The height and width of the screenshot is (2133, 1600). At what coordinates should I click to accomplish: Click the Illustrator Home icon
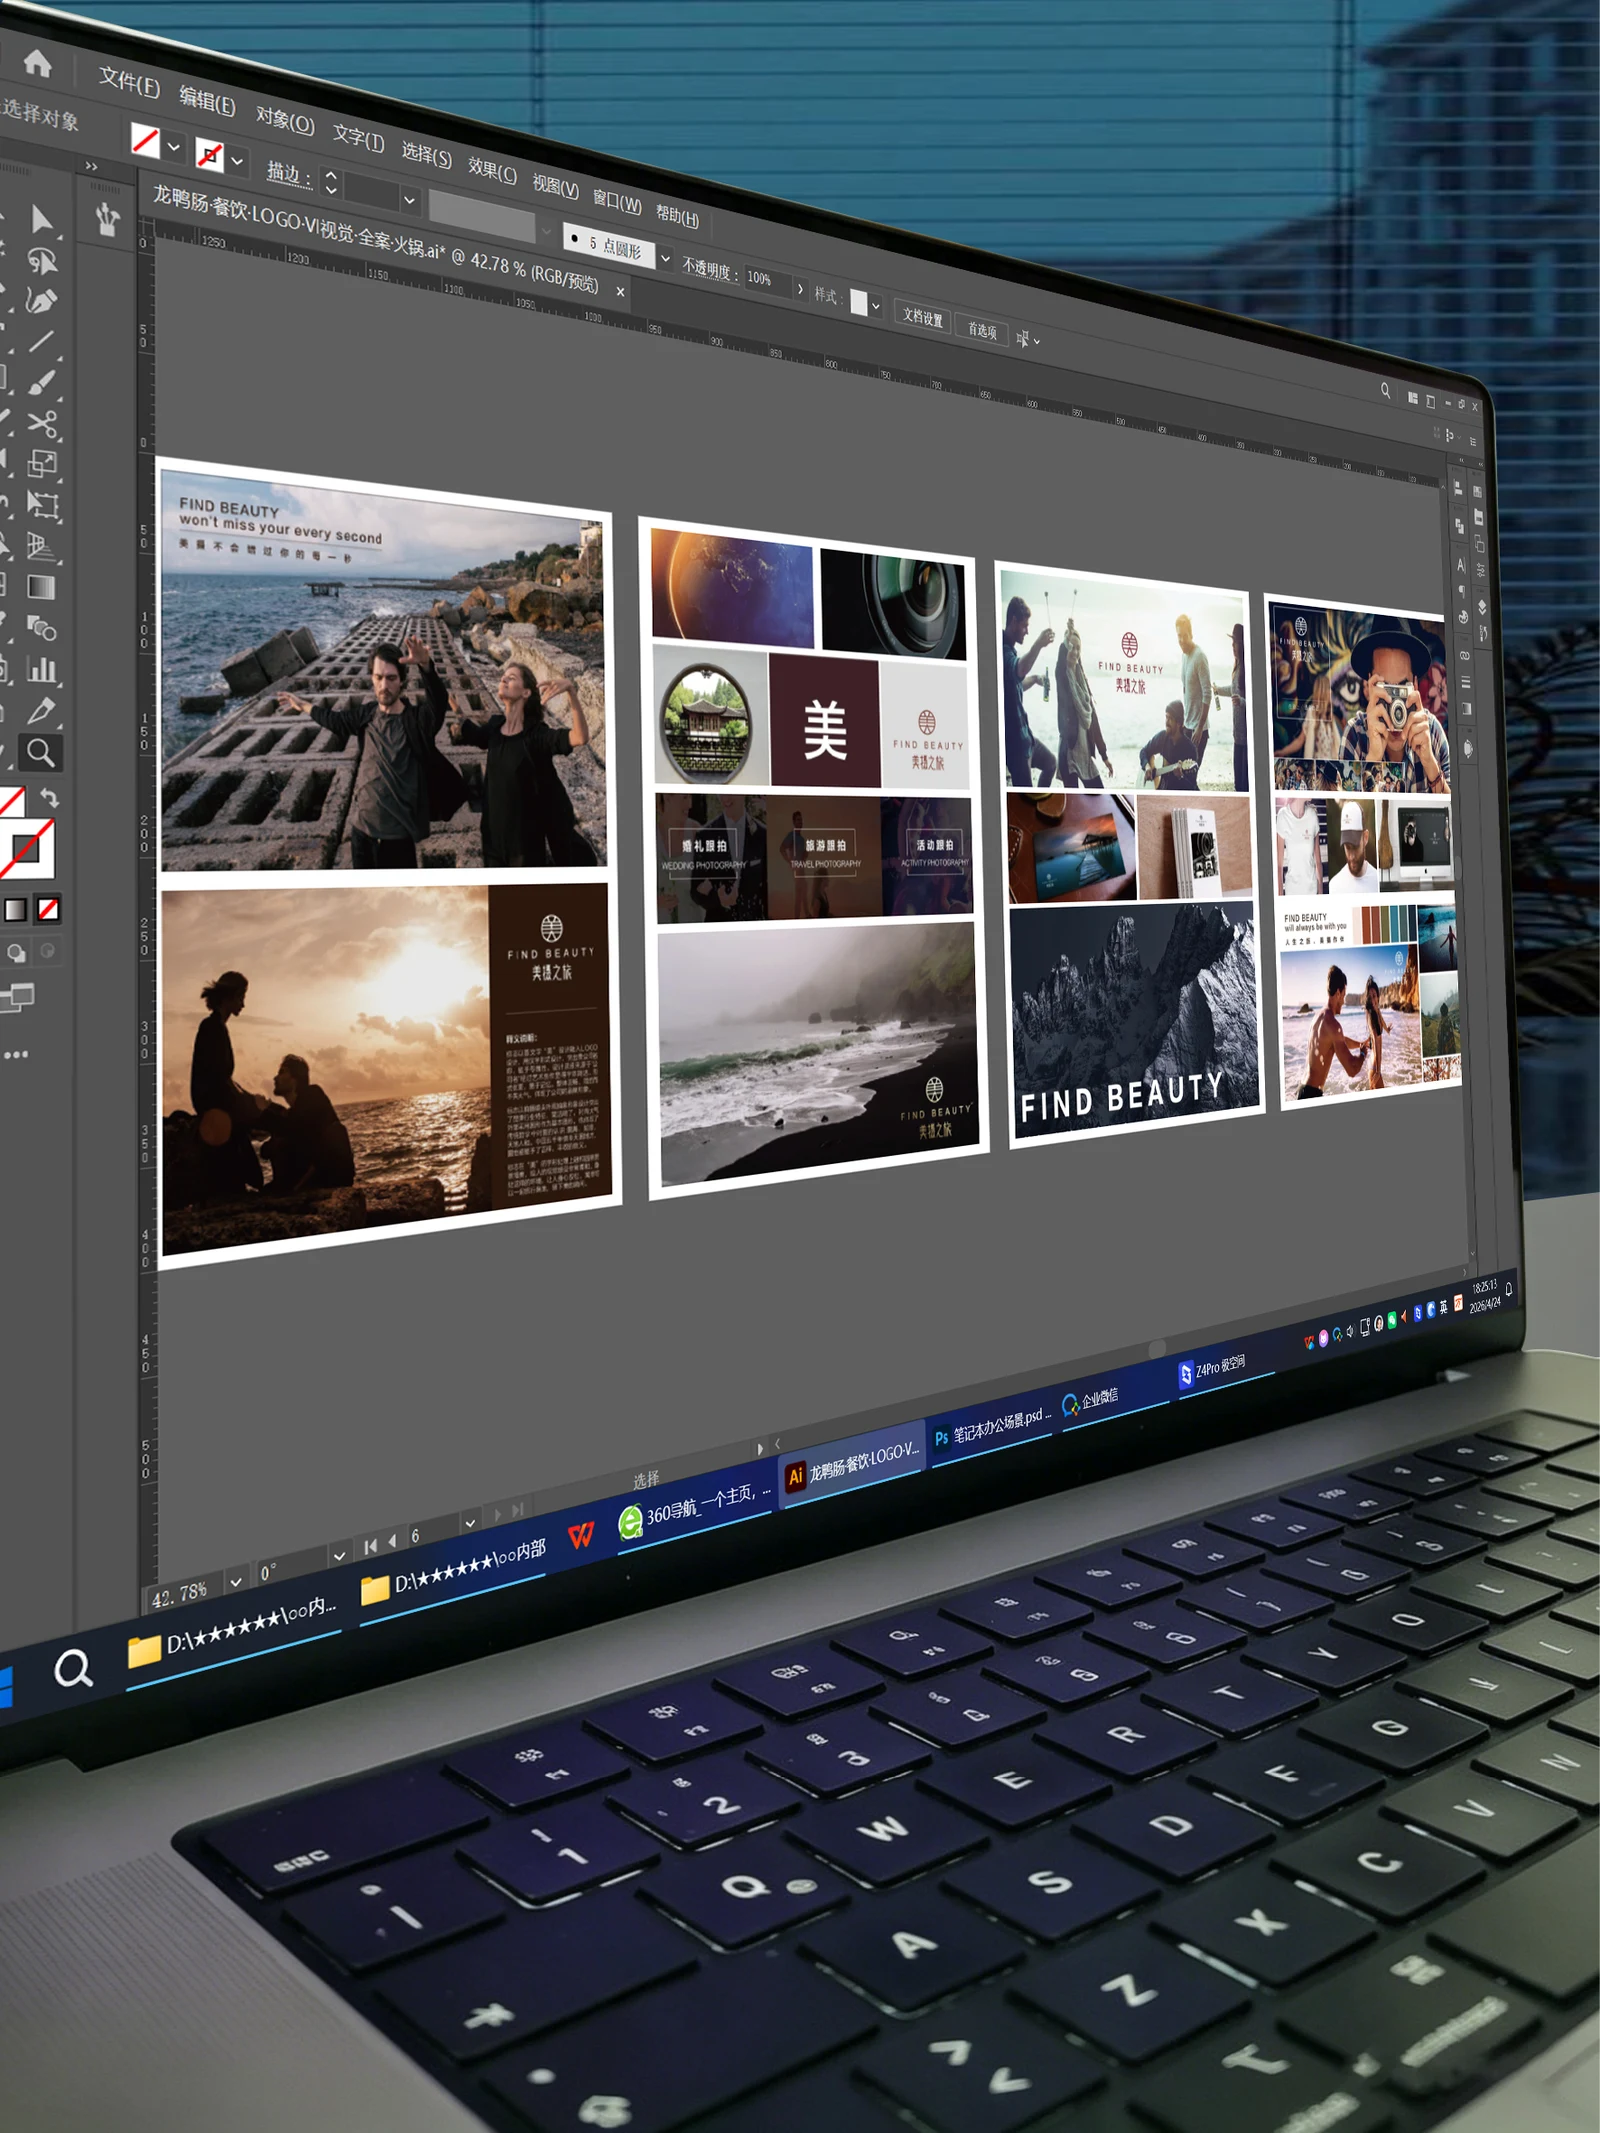(x=37, y=63)
